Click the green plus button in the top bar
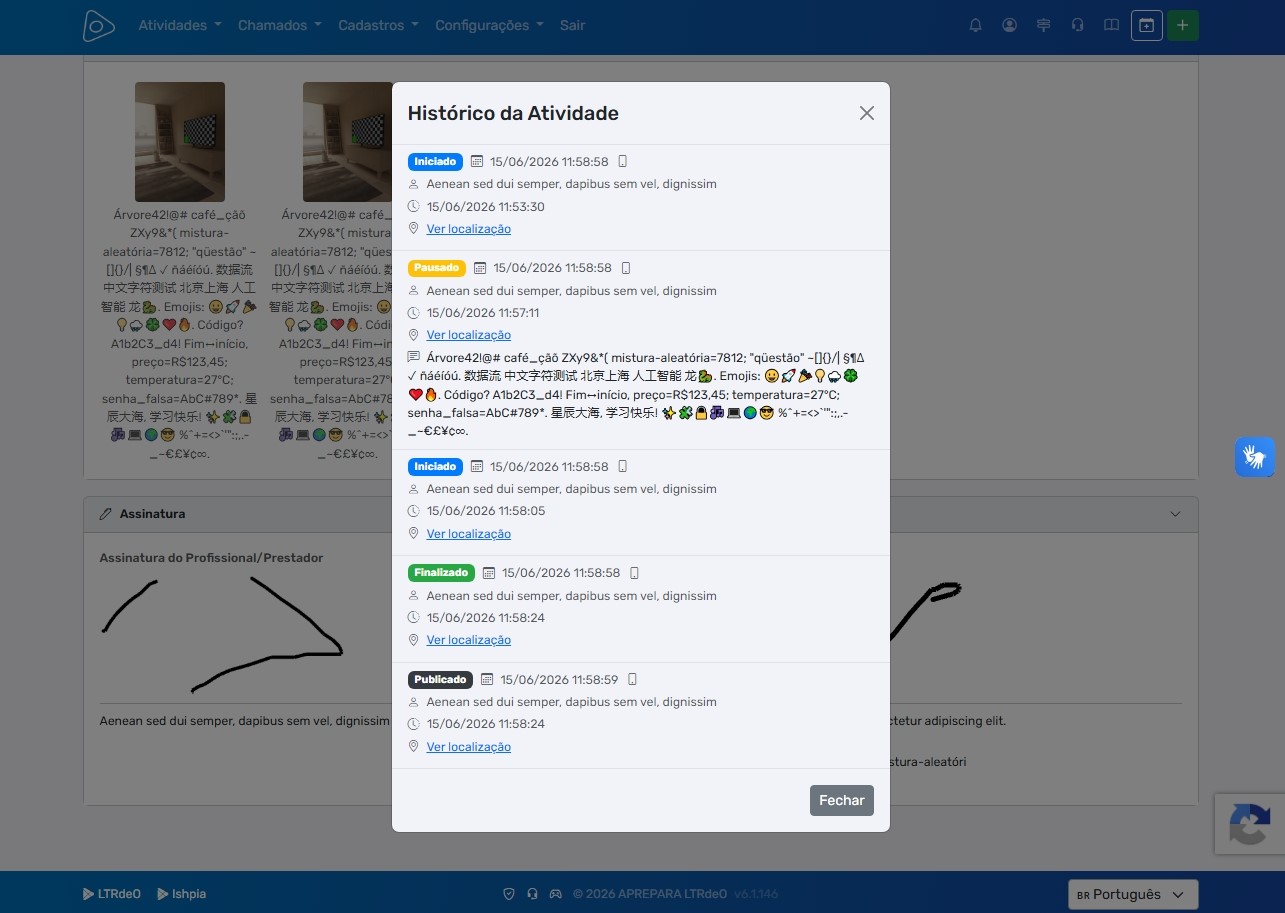Image resolution: width=1285 pixels, height=913 pixels. 1183,26
